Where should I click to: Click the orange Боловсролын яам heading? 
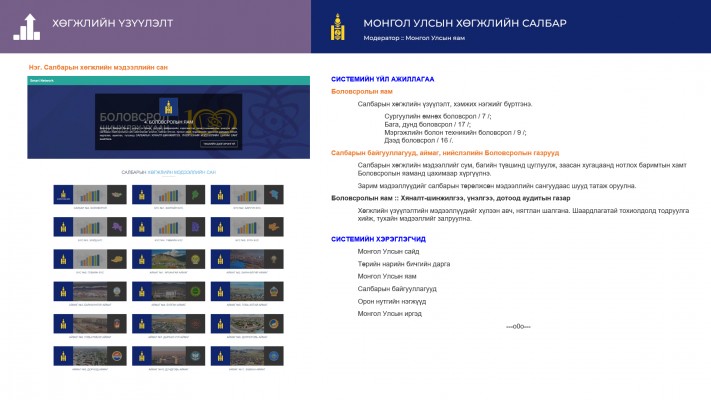[363, 91]
